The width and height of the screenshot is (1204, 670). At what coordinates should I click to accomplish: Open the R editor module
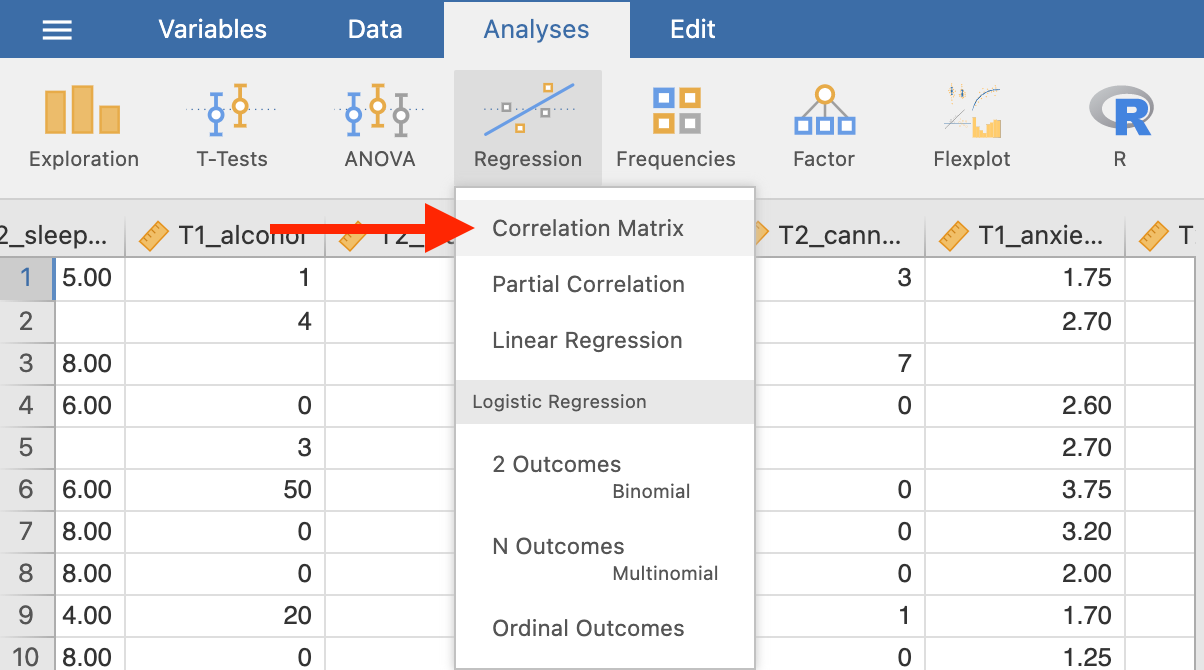(1120, 126)
